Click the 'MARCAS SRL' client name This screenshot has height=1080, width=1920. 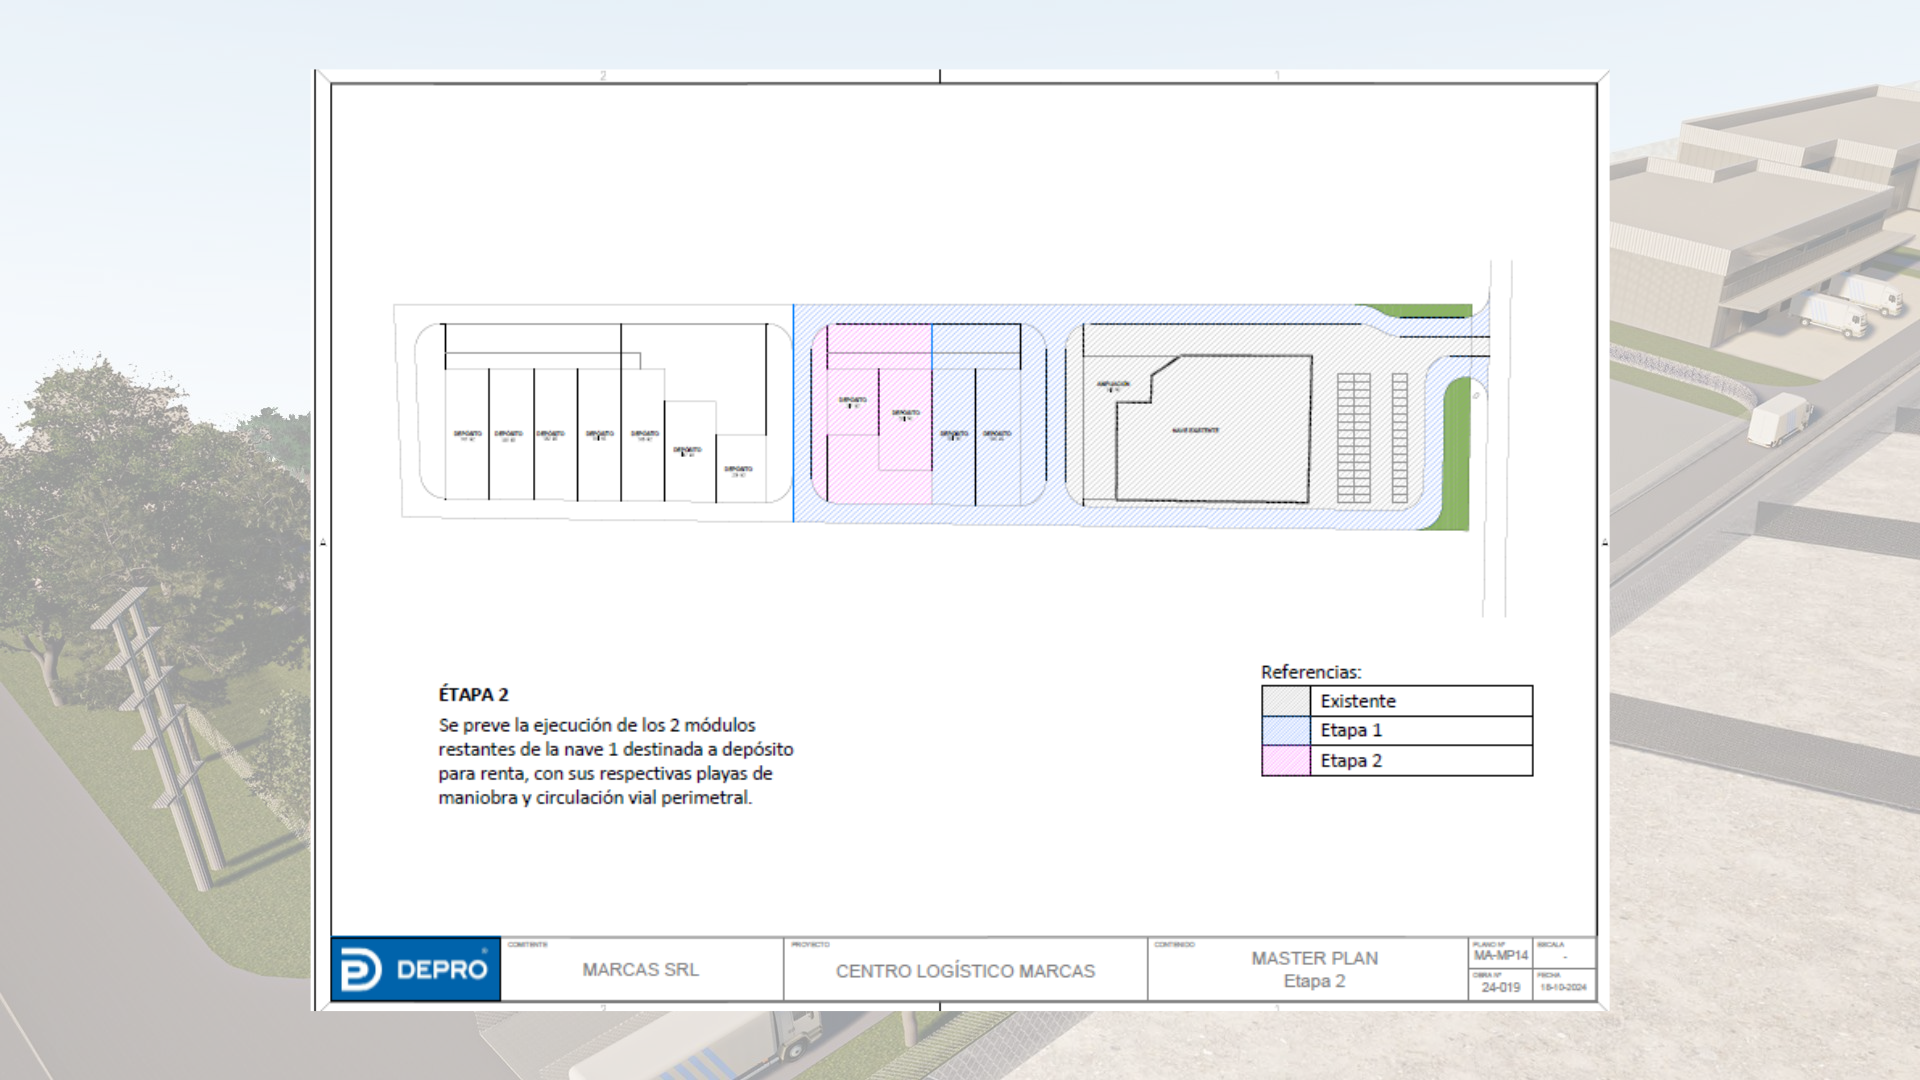640,970
